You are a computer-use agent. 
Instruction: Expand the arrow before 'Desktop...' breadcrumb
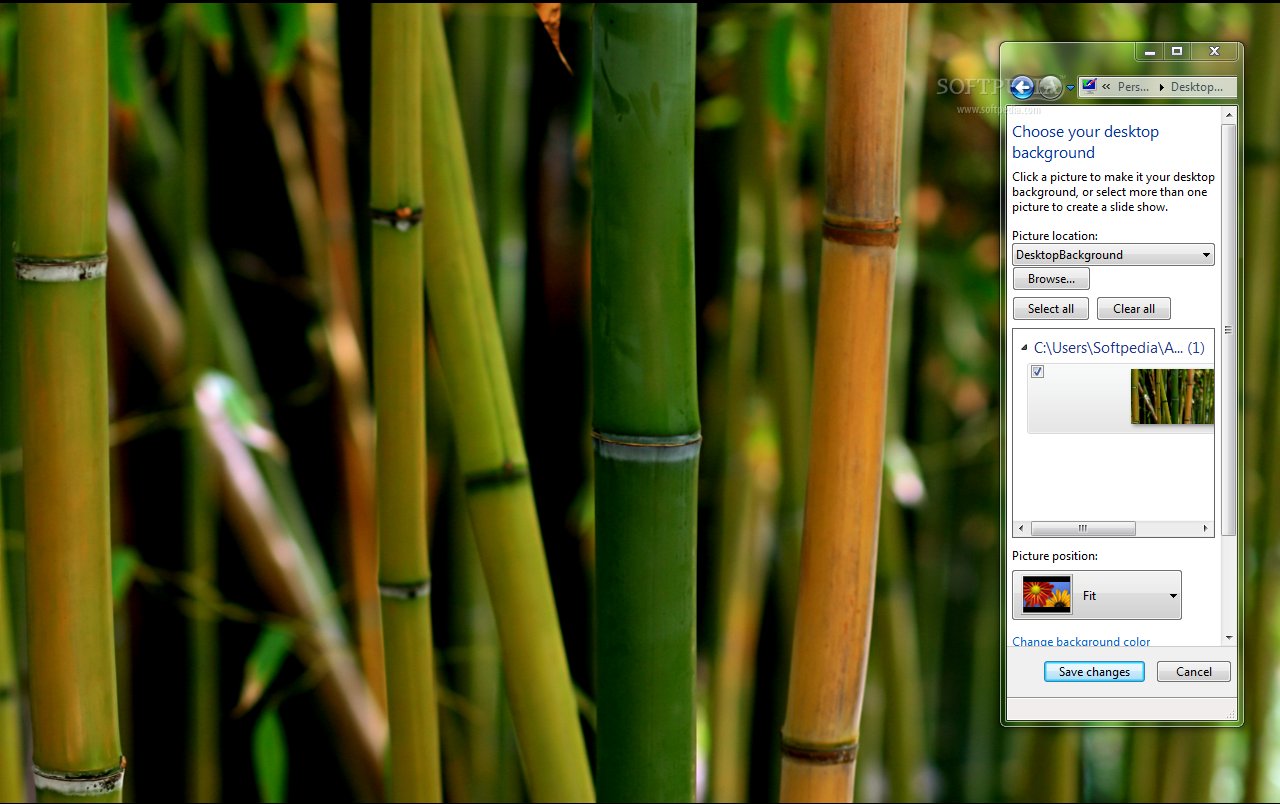tap(1162, 87)
